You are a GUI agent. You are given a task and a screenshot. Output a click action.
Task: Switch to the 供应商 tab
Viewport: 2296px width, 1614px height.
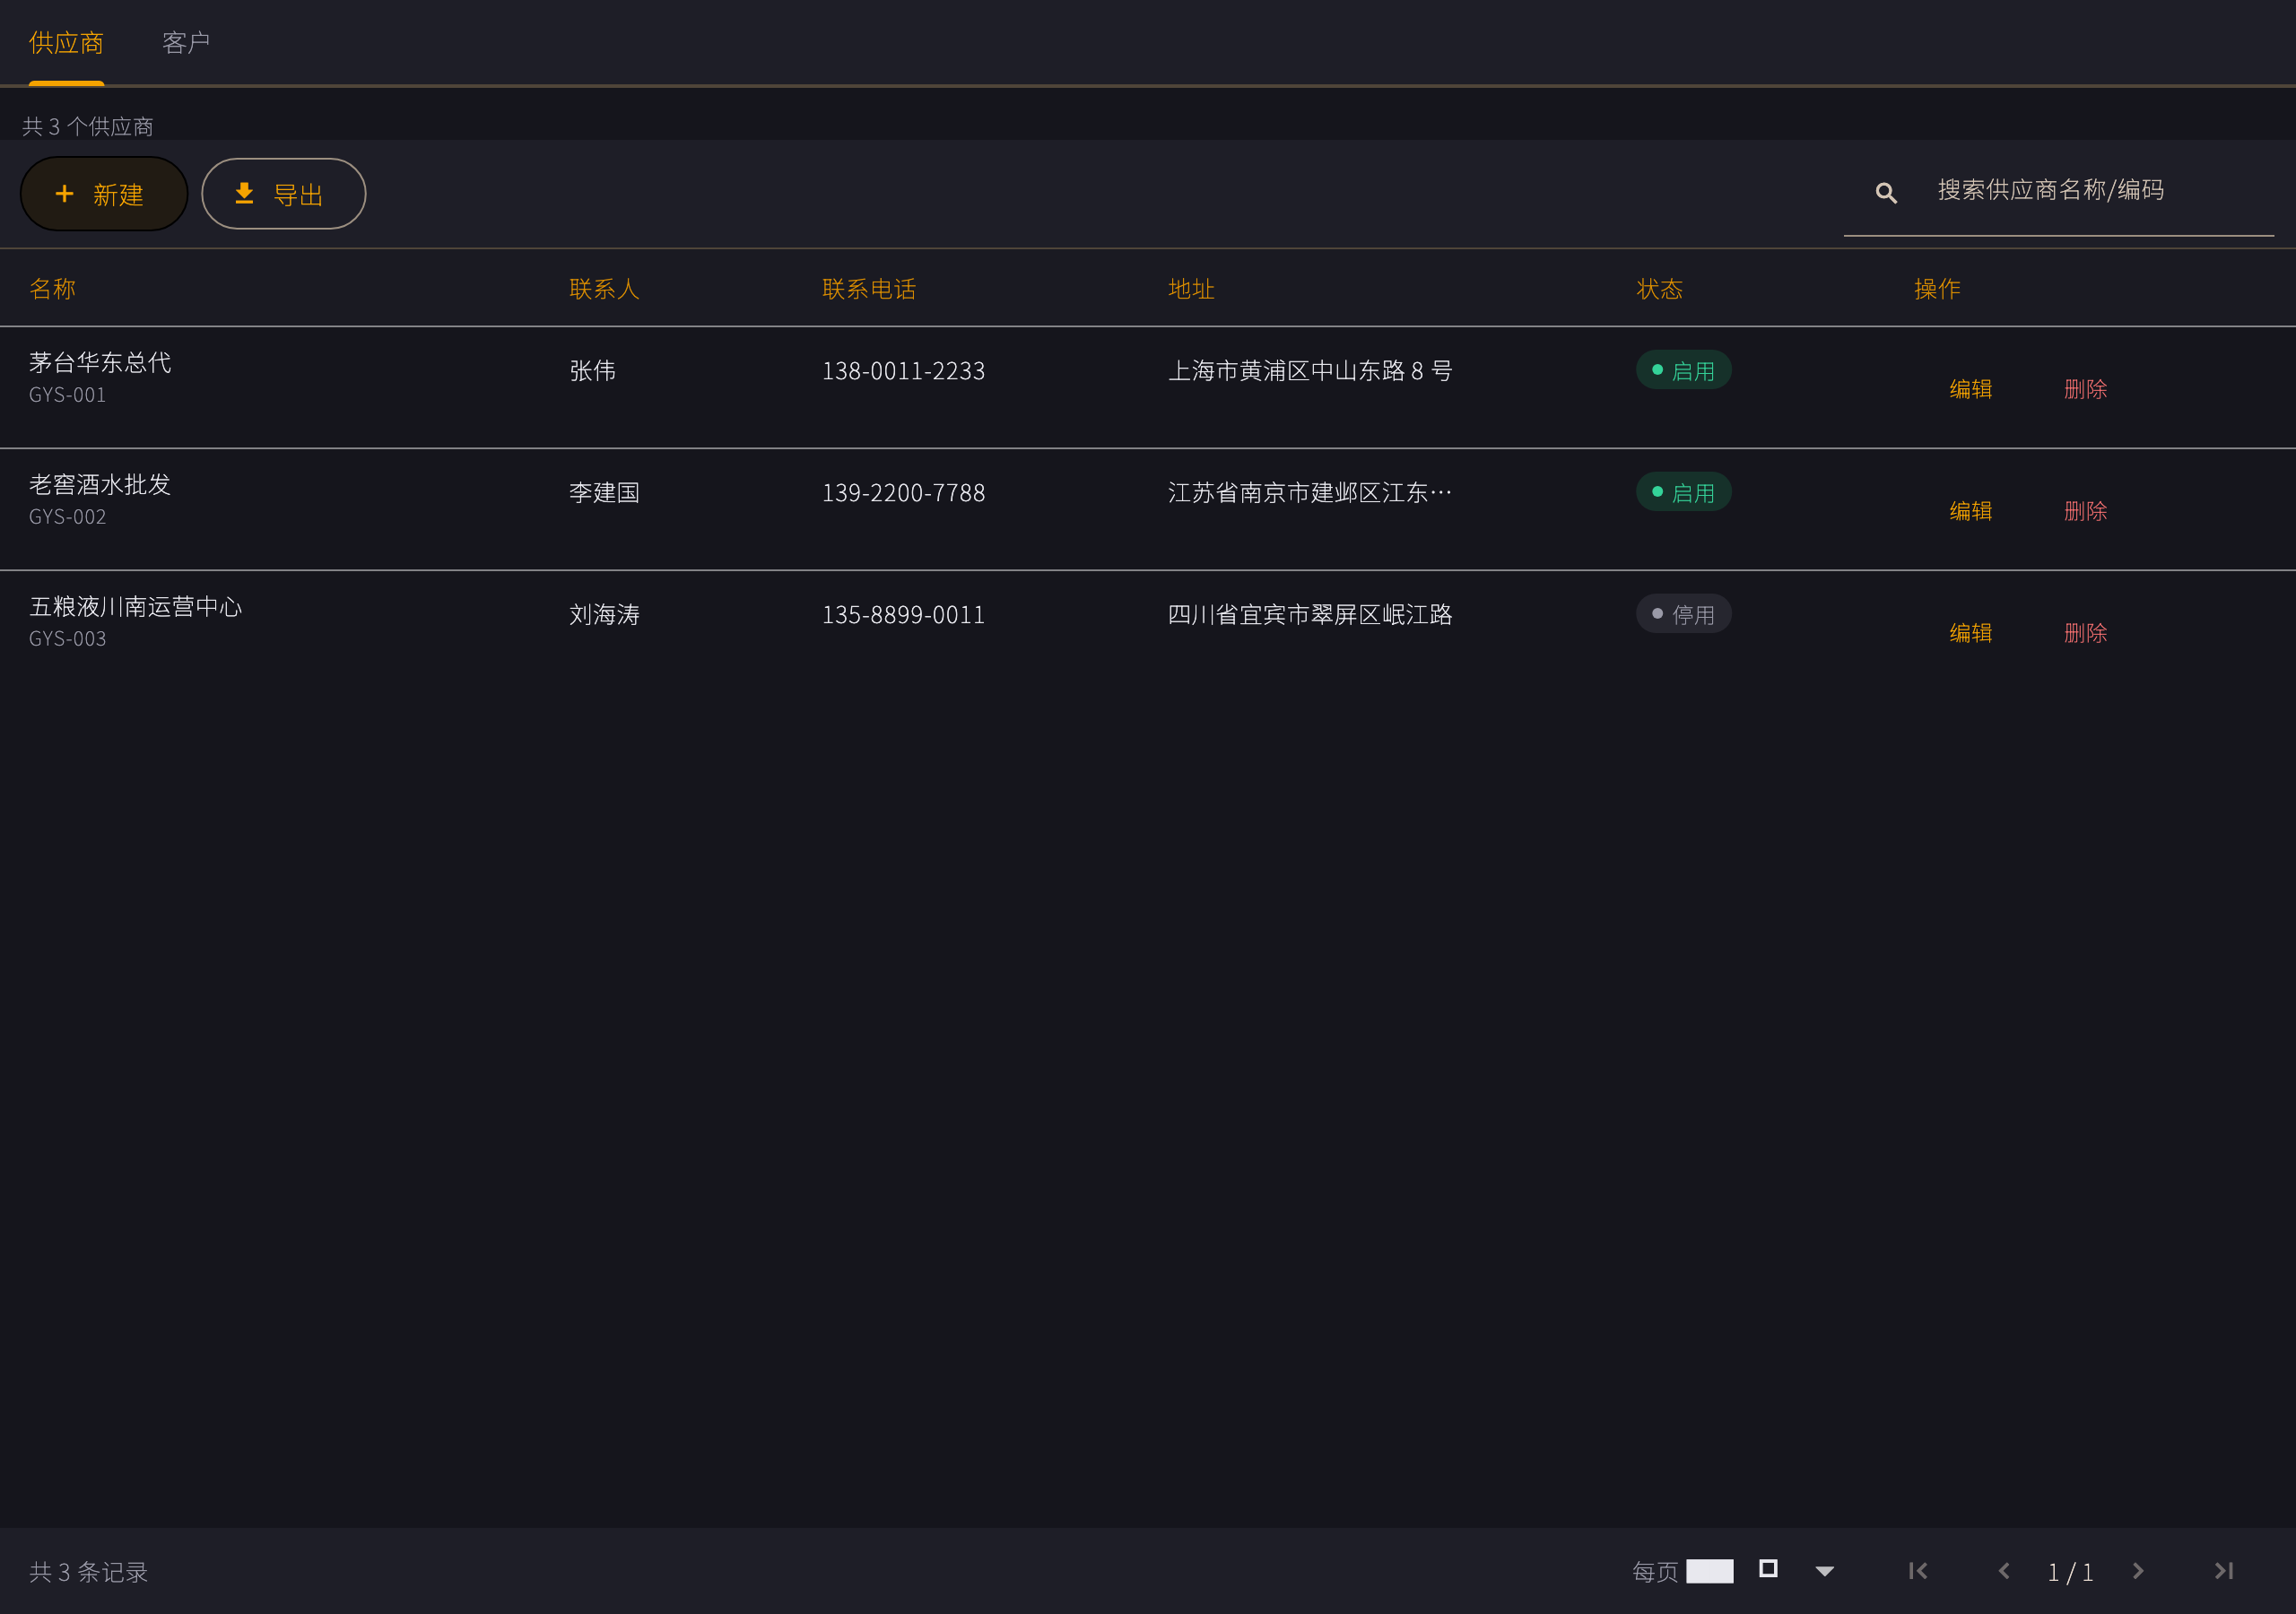point(66,43)
